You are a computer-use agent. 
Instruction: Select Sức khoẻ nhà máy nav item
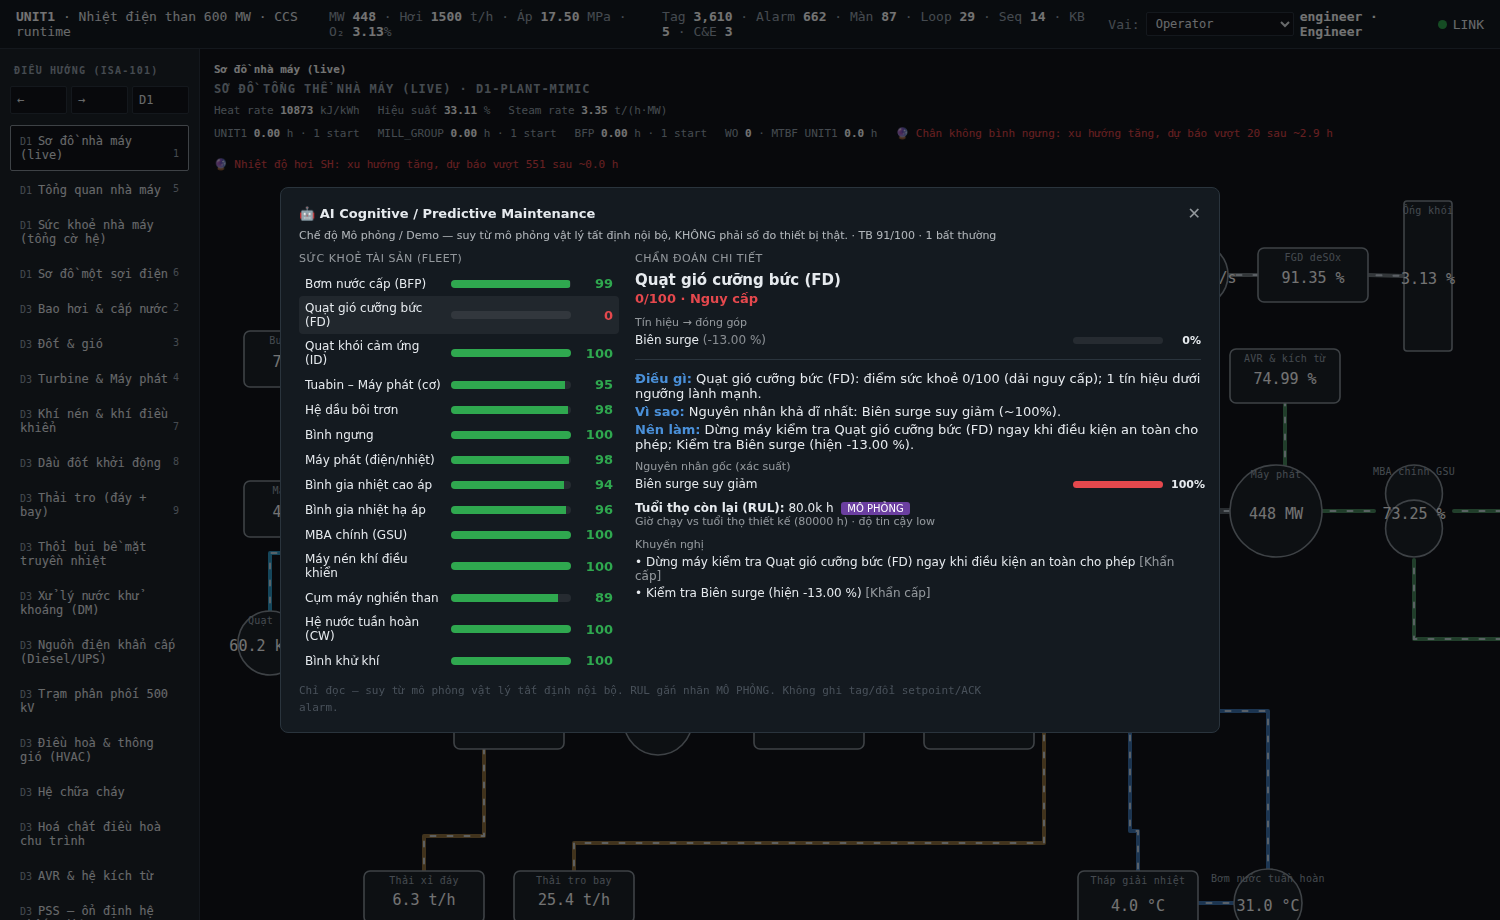[99, 232]
